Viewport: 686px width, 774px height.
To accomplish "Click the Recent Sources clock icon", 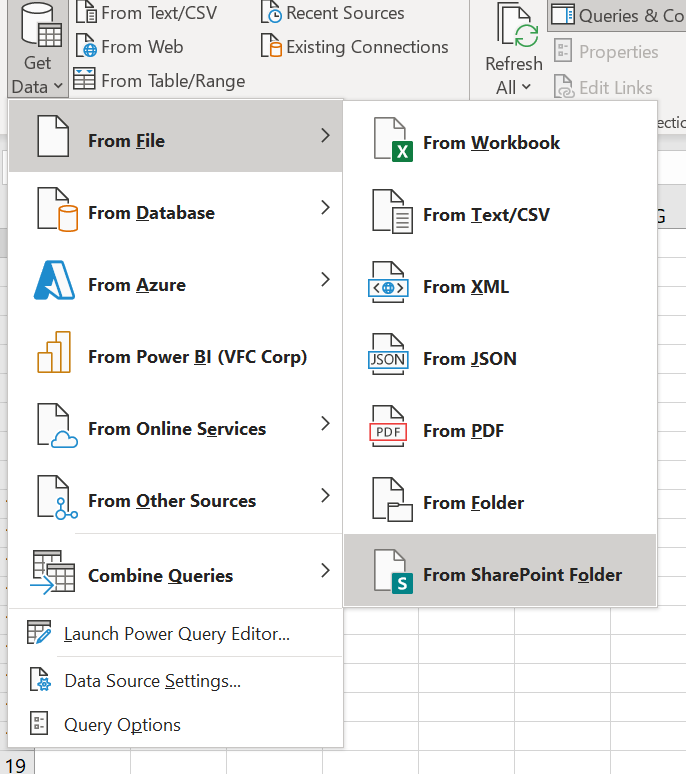I will click(x=271, y=12).
